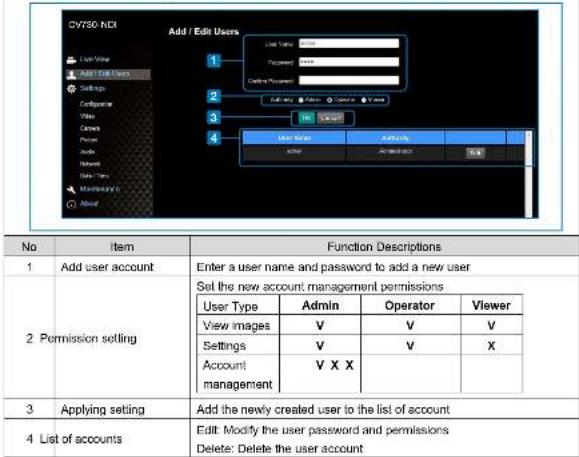
Task: Click the 'Function Descriptions' table header
Action: (384, 247)
